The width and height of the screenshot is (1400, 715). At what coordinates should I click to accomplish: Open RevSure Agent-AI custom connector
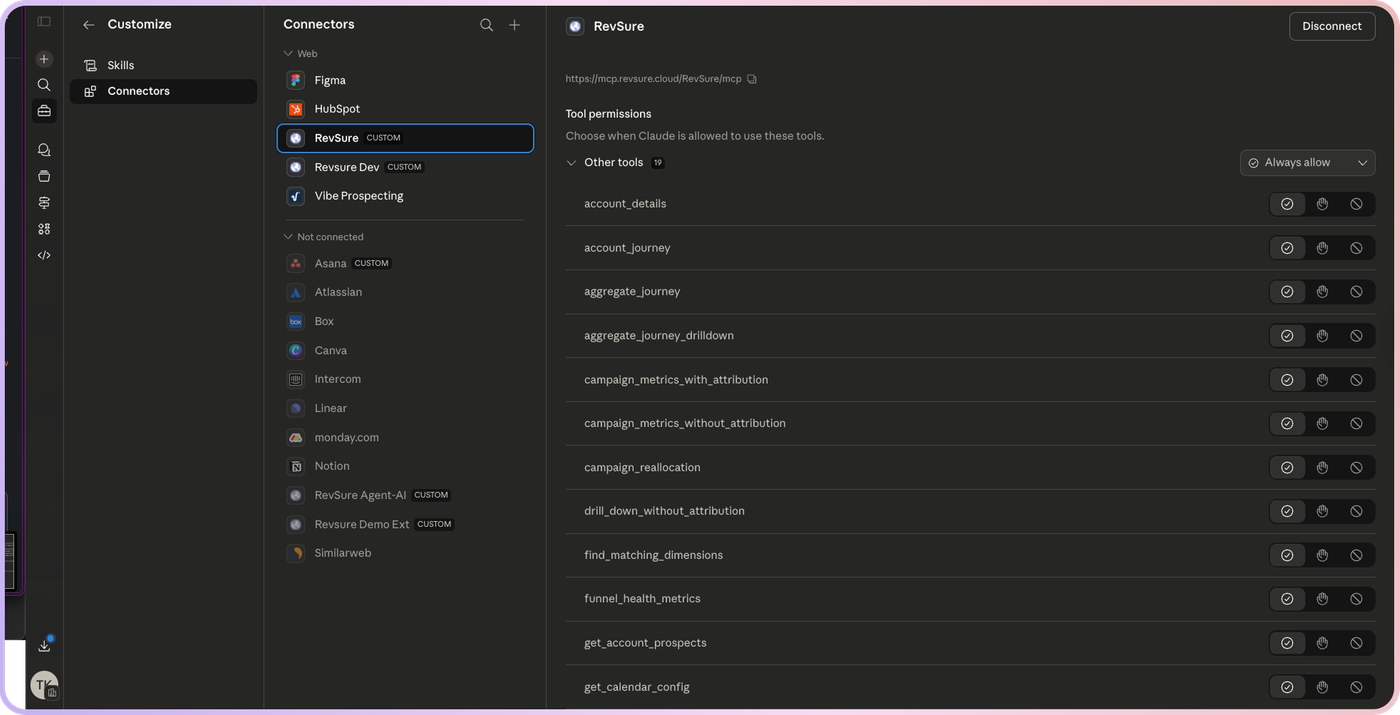coord(405,495)
